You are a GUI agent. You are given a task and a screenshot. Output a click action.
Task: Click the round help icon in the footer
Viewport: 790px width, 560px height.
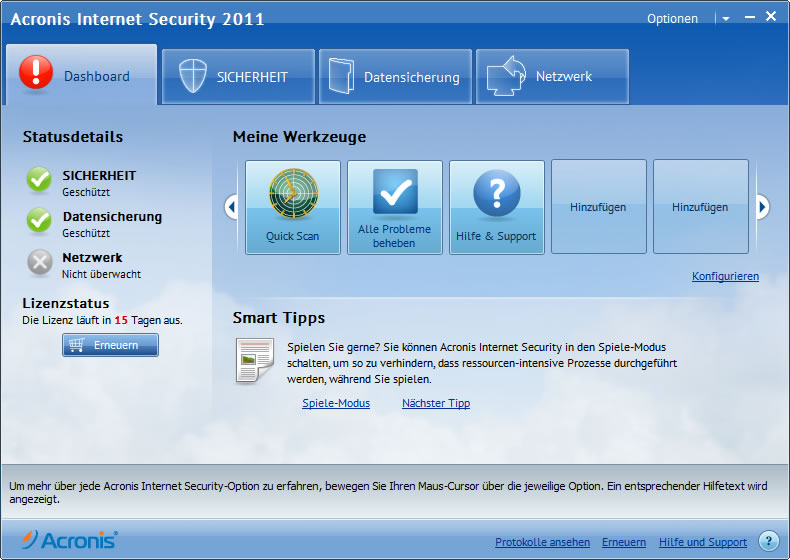[x=768, y=541]
